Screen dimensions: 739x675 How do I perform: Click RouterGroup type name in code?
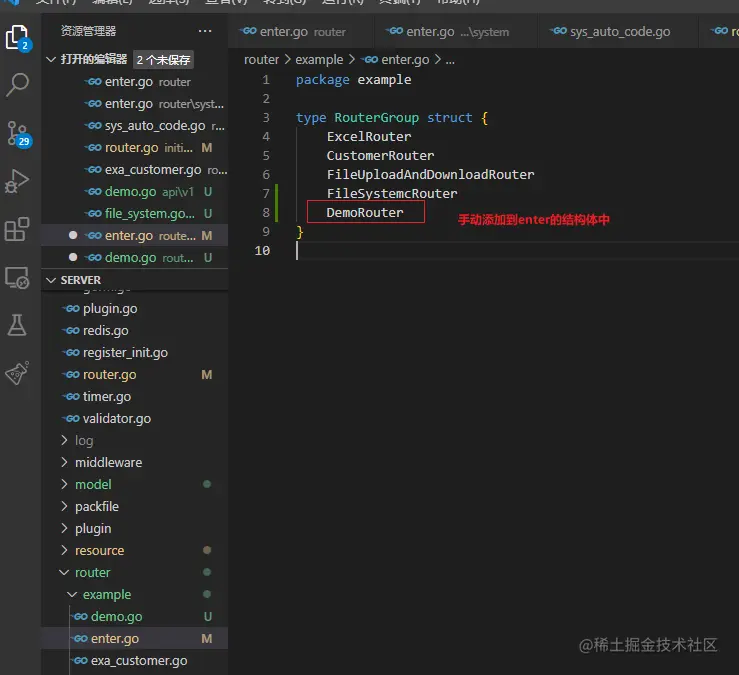pos(376,118)
